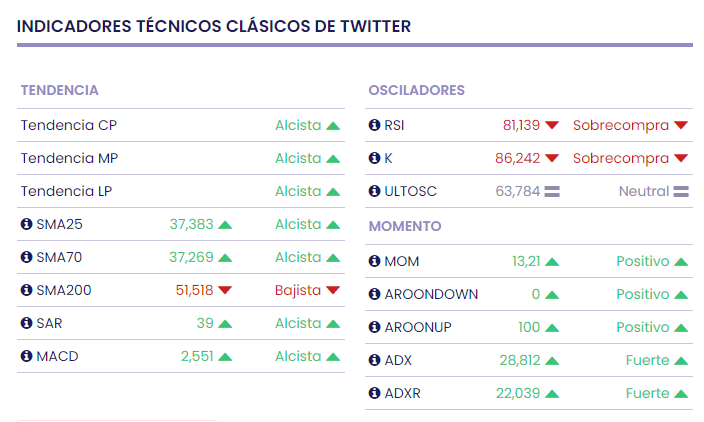
Task: Show info for the MACD indicator
Action: (27, 357)
